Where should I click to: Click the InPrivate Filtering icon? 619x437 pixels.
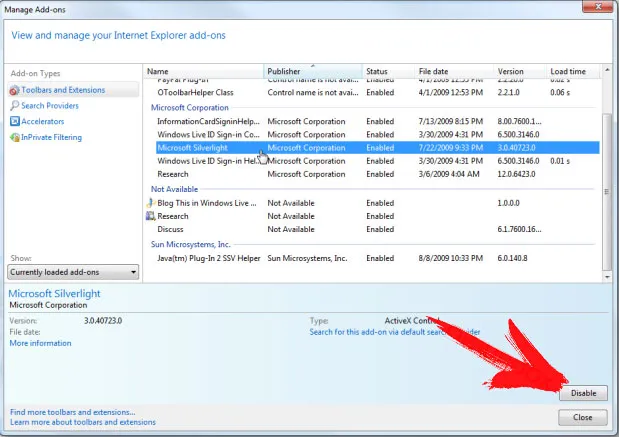coord(15,137)
